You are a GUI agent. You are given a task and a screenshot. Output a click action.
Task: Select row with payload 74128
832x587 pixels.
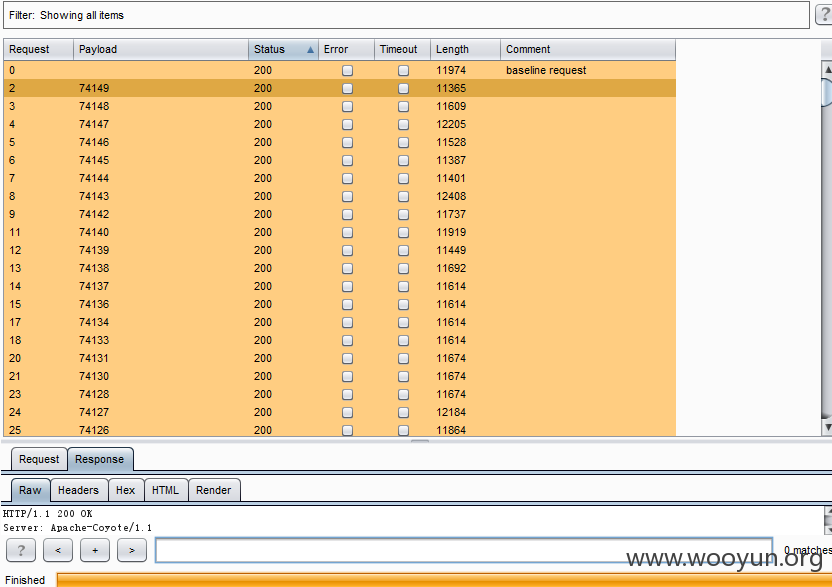click(340, 394)
